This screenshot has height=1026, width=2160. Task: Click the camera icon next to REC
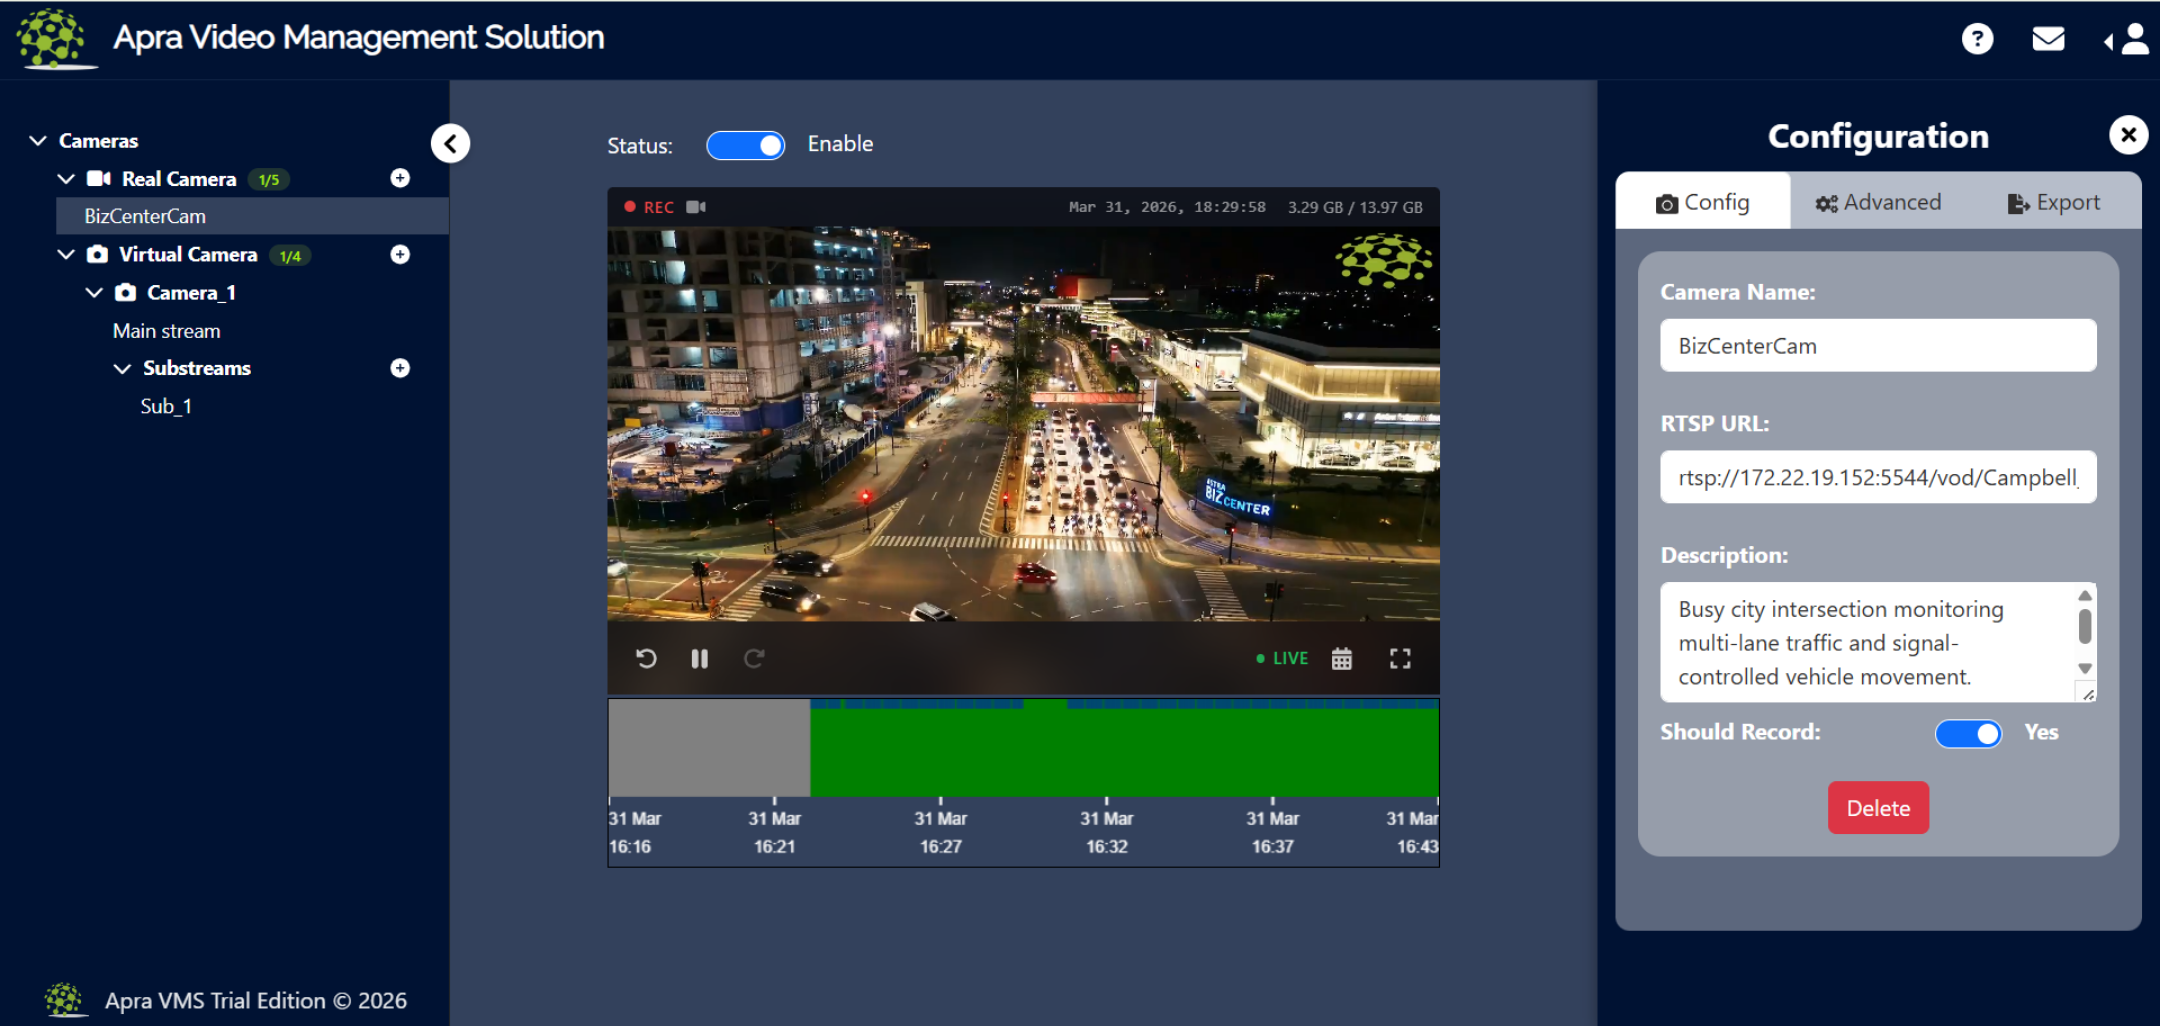tap(696, 207)
